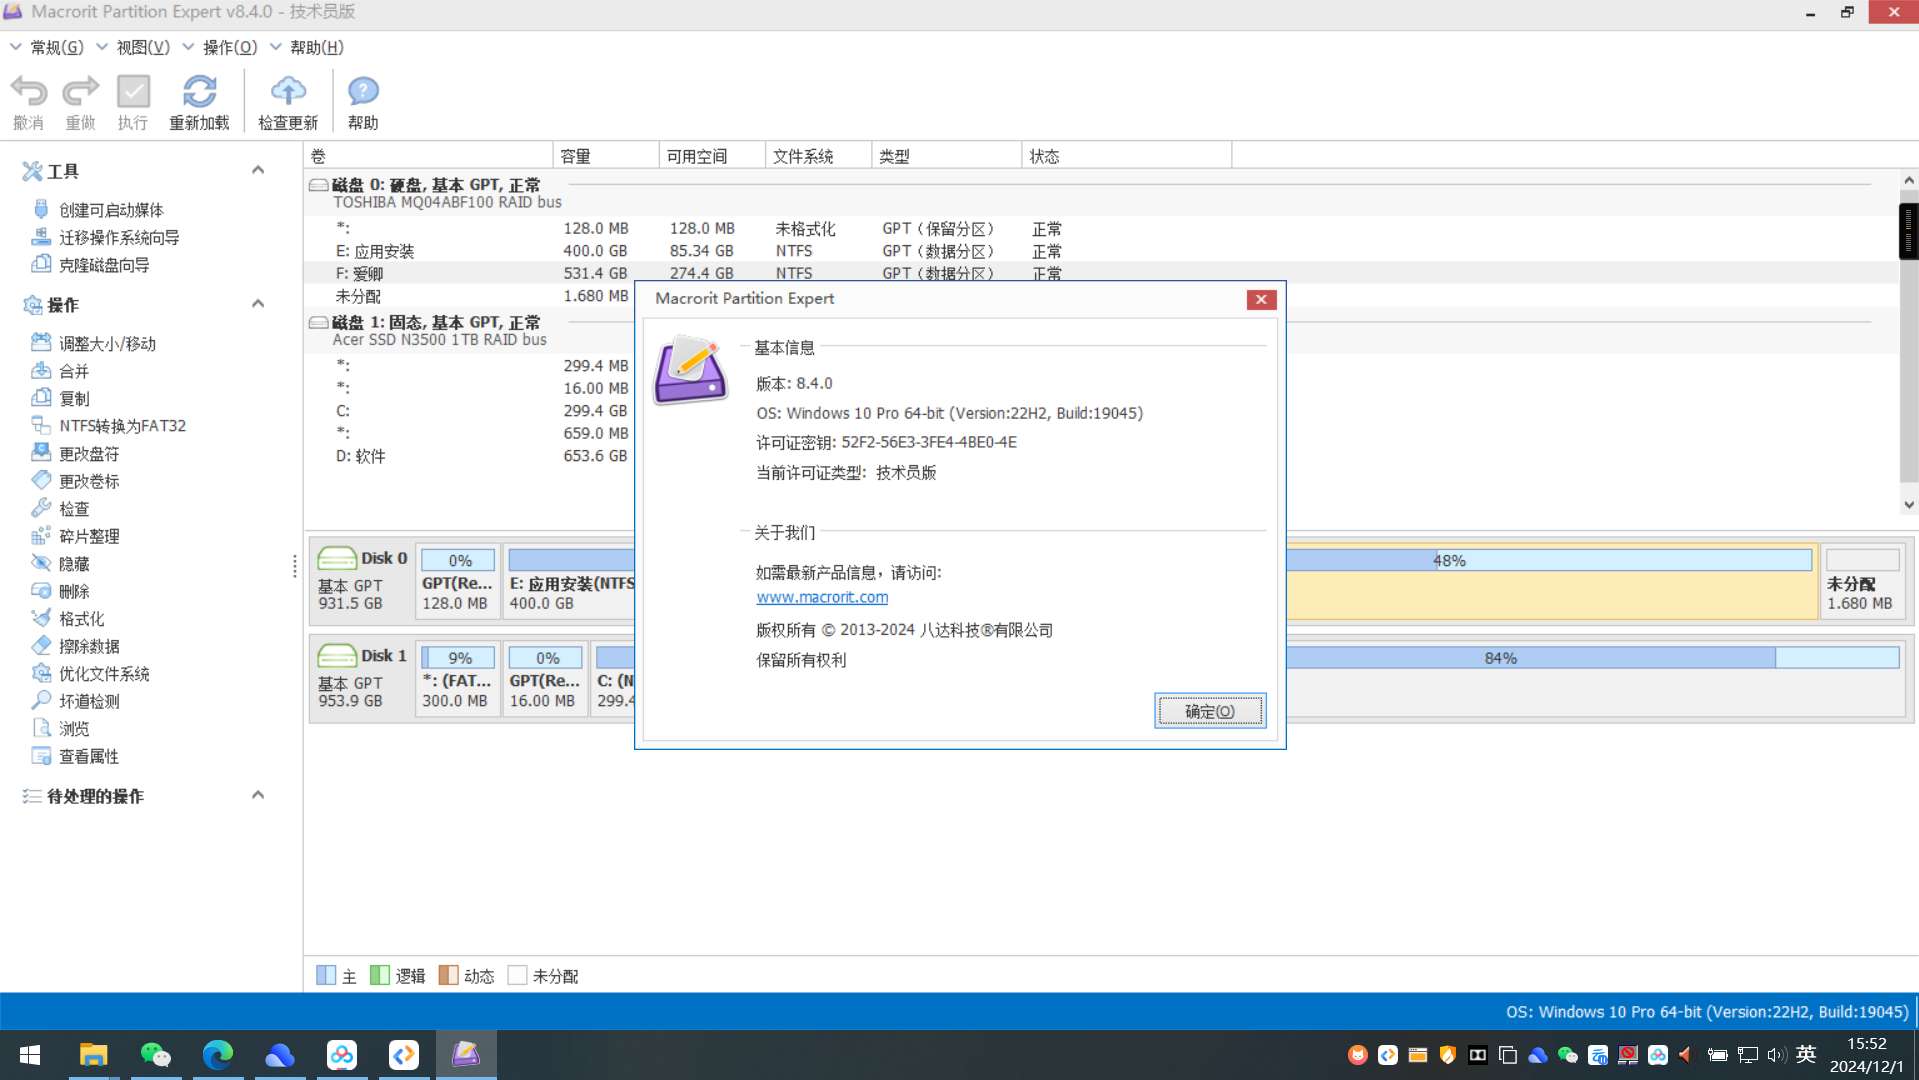Open 浏览 browse partition operation
Screen dimensions: 1919x1080
tap(60, 729)
